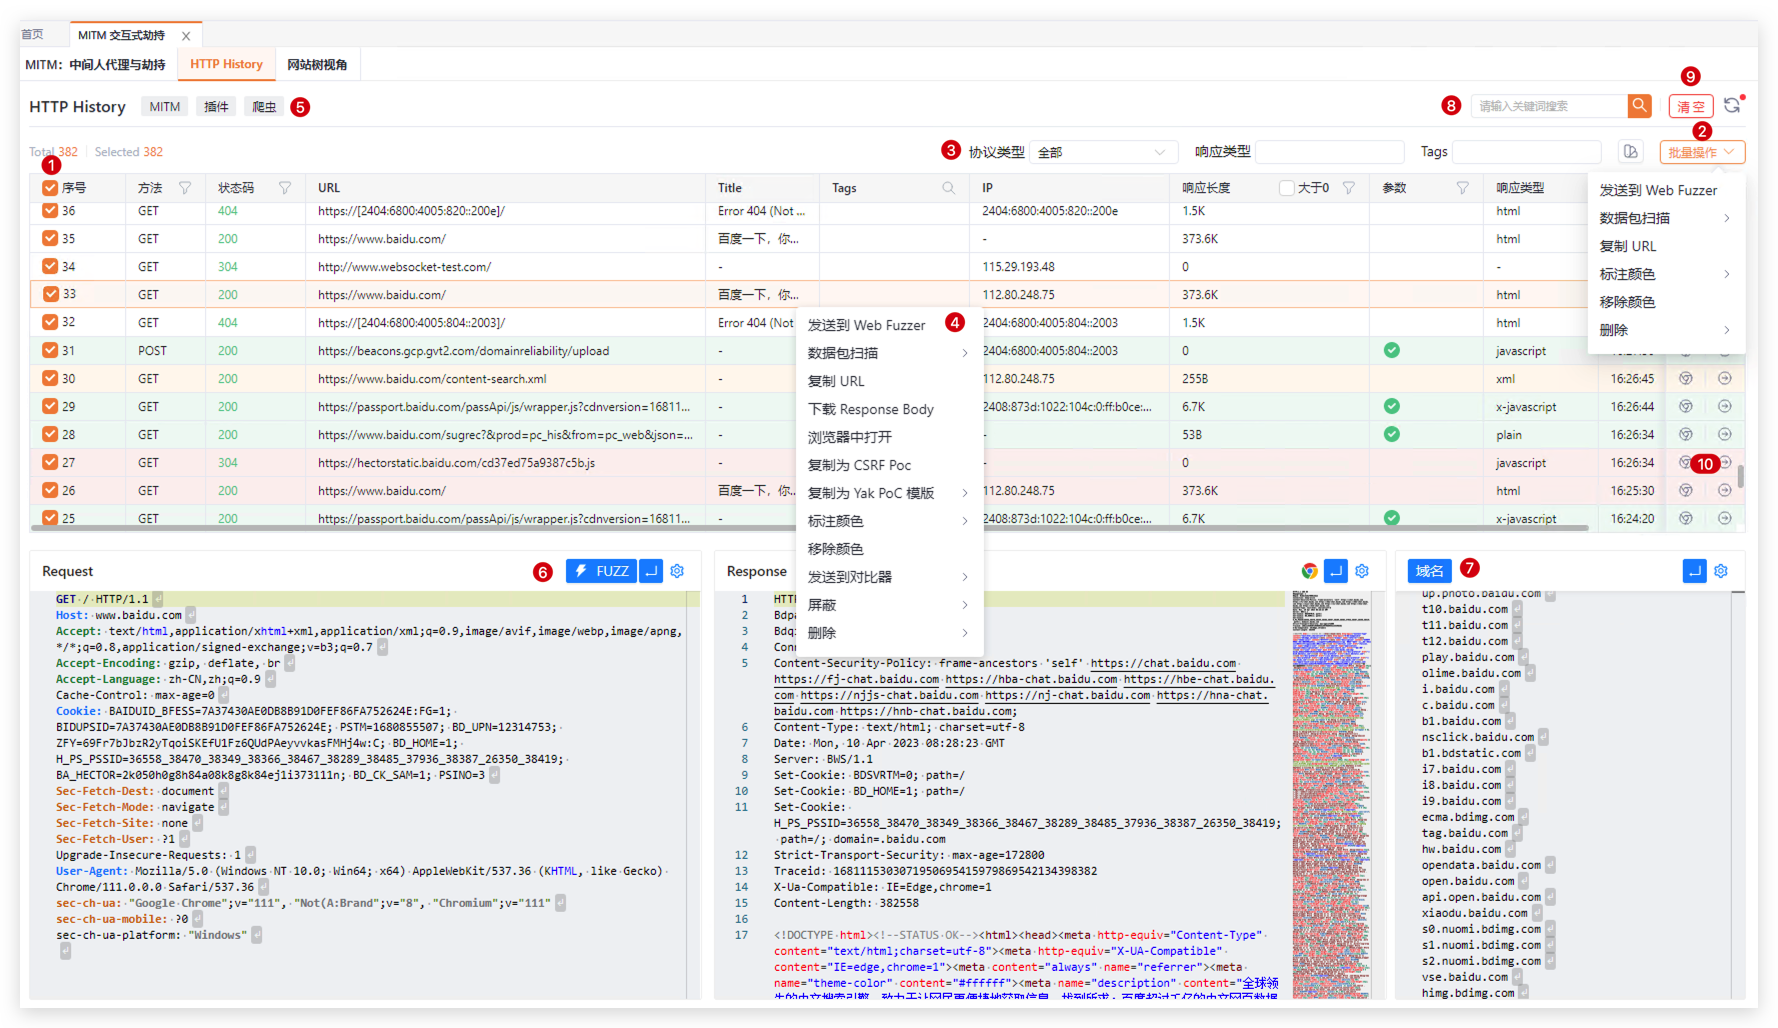Open the 批量操作 batch actions dropdown

pyautogui.click(x=1702, y=152)
